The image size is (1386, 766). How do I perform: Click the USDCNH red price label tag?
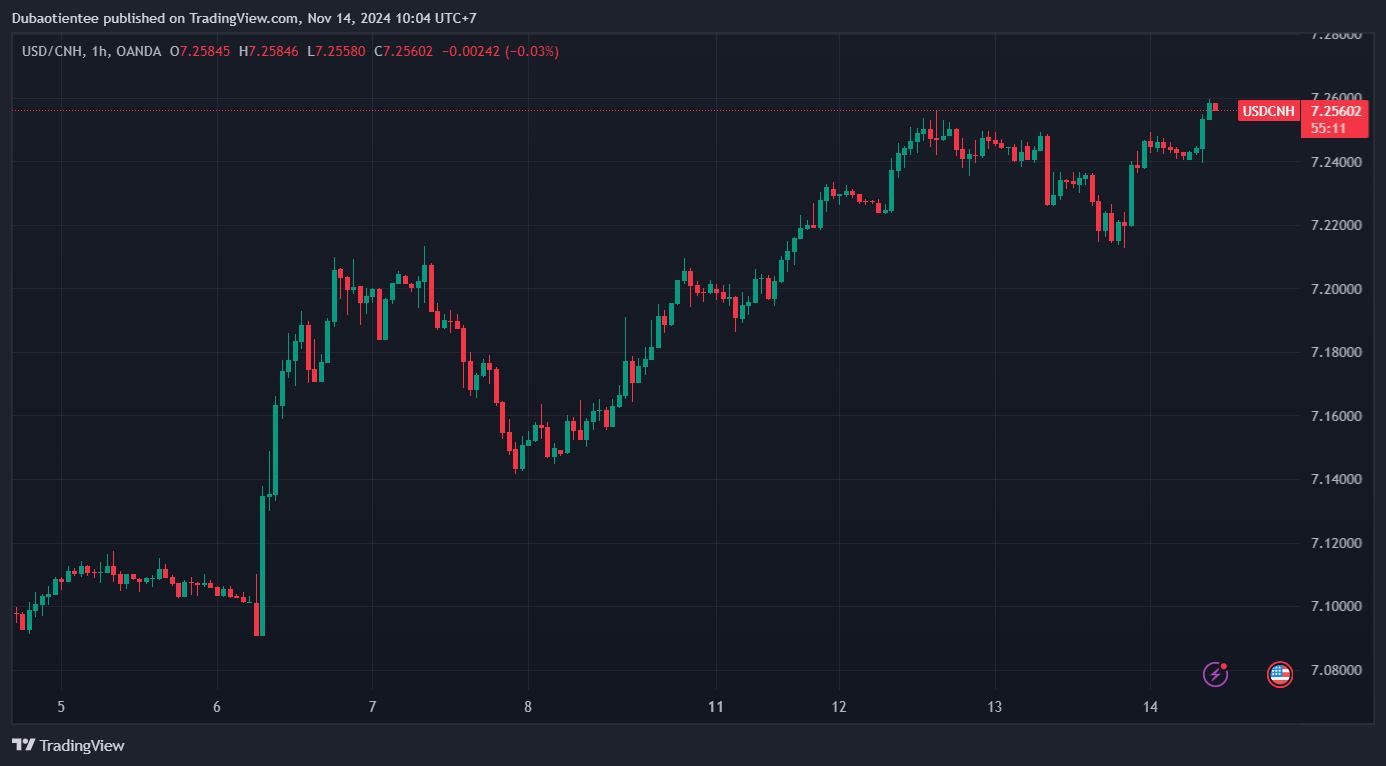pyautogui.click(x=1268, y=111)
